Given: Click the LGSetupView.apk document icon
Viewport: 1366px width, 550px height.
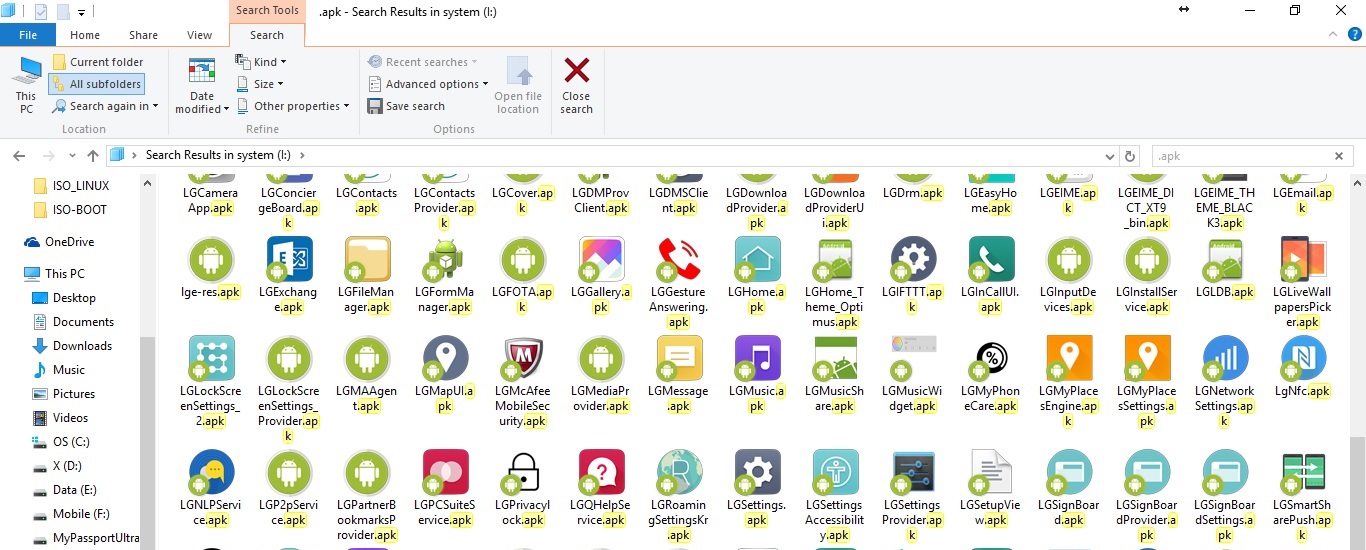Looking at the screenshot, I should pyautogui.click(x=991, y=472).
